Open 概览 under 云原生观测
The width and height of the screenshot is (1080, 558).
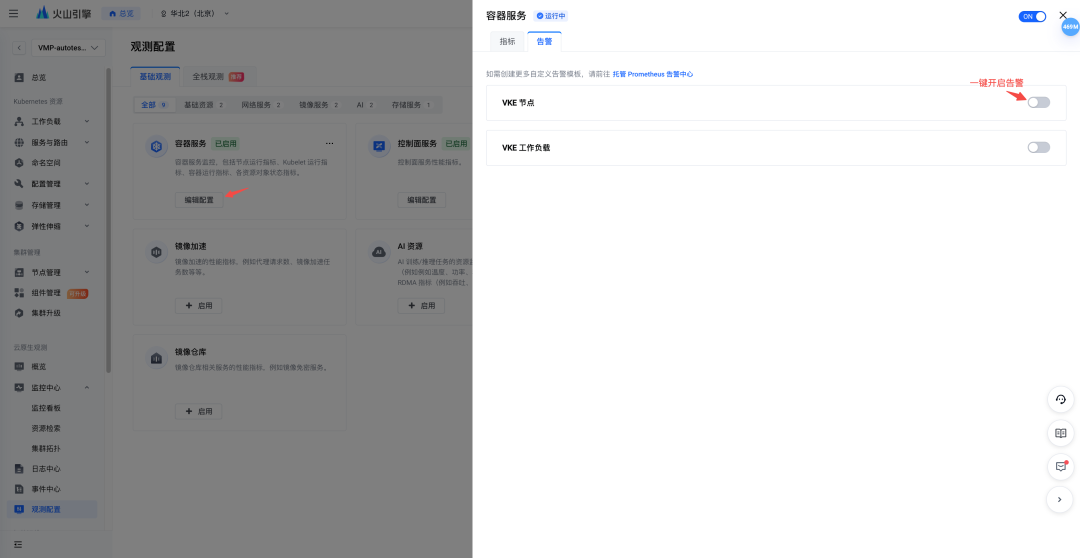pyautogui.click(x=39, y=366)
